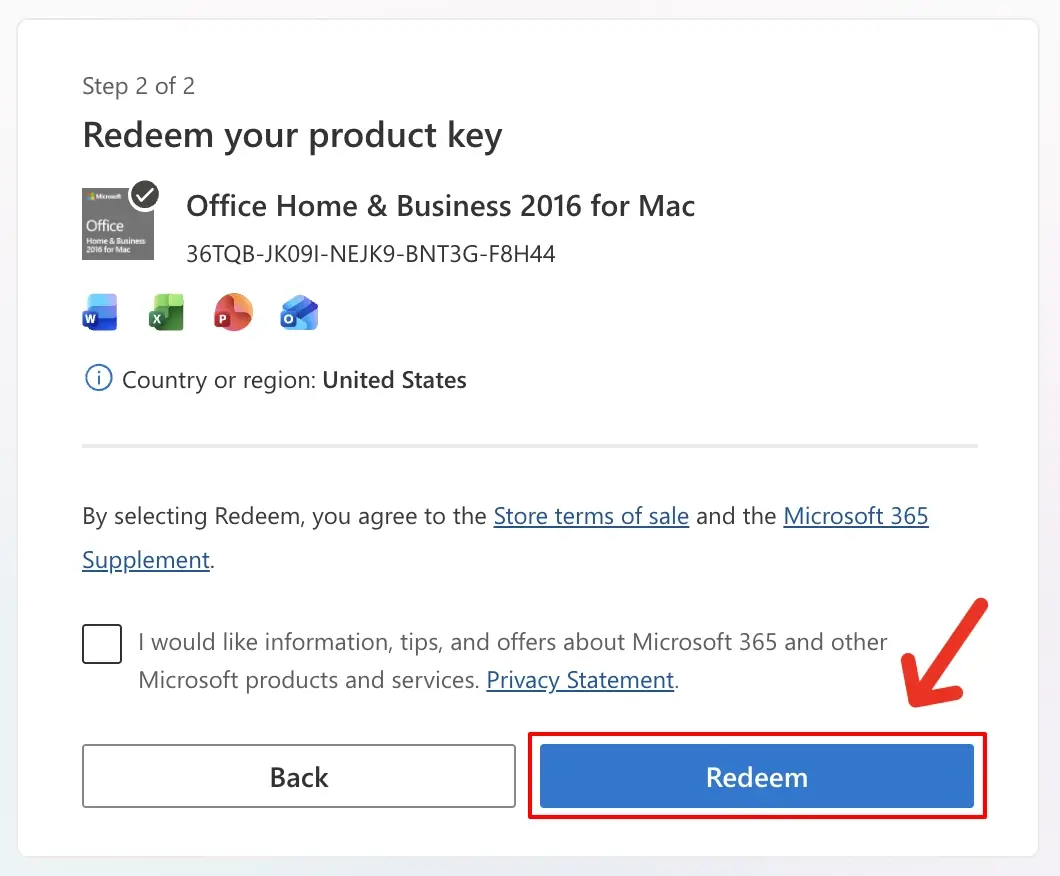Click the 'I would like information' checkbox label
Image resolution: width=1060 pixels, height=876 pixels.
(512, 642)
